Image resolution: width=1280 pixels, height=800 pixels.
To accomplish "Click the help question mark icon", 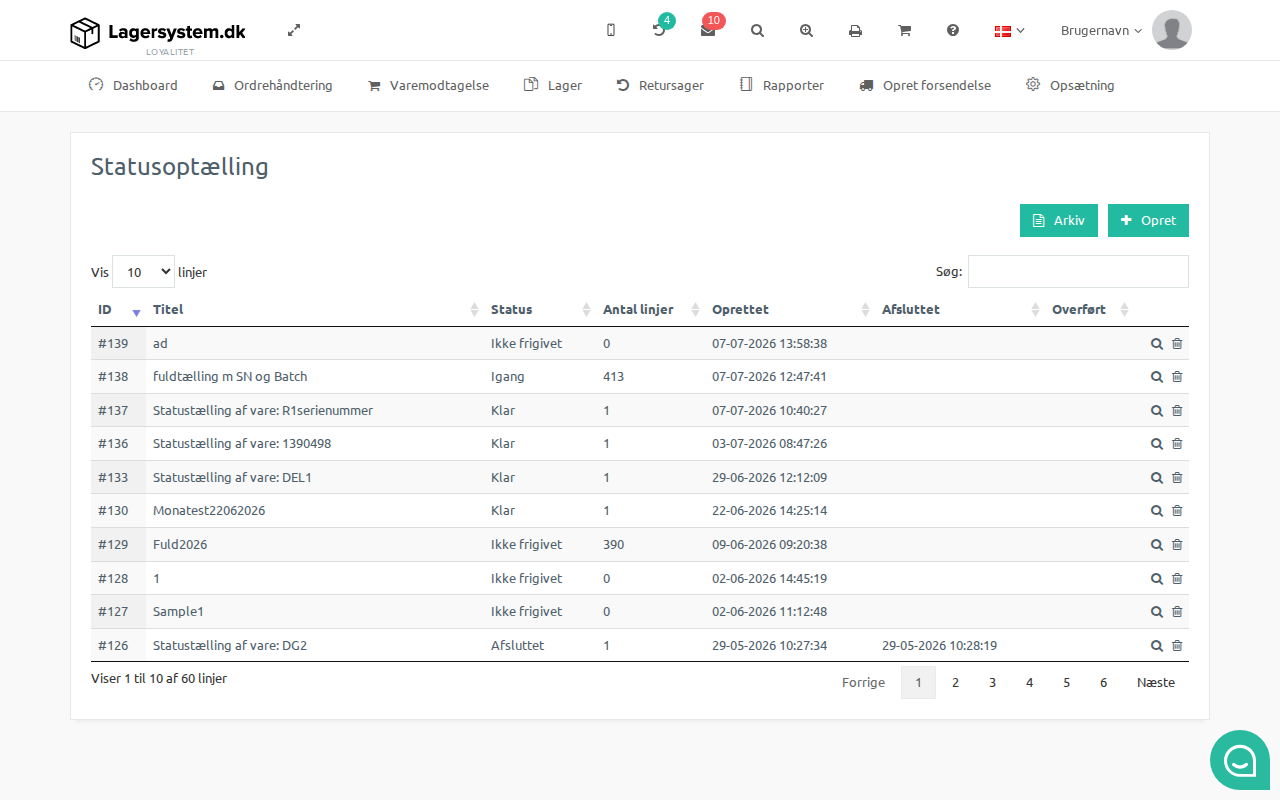I will coord(953,31).
